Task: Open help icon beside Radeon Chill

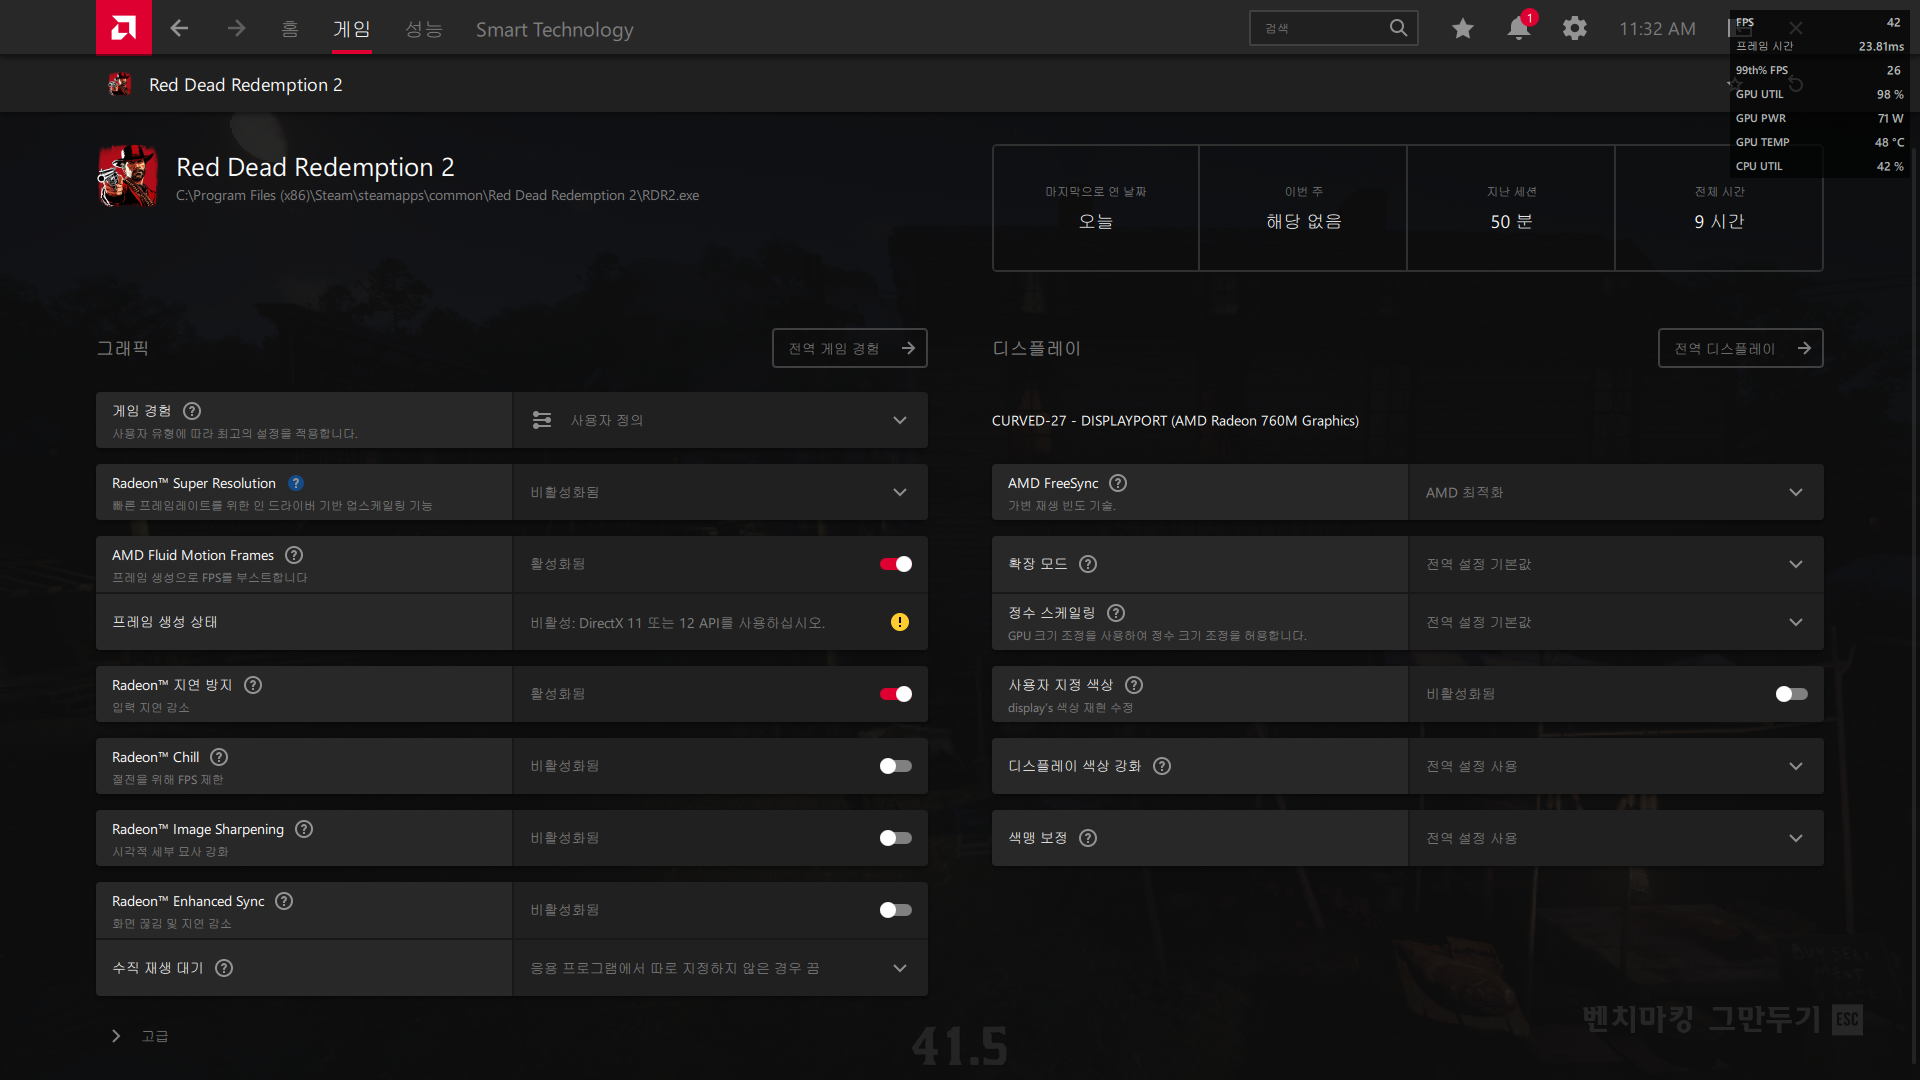Action: tap(219, 757)
